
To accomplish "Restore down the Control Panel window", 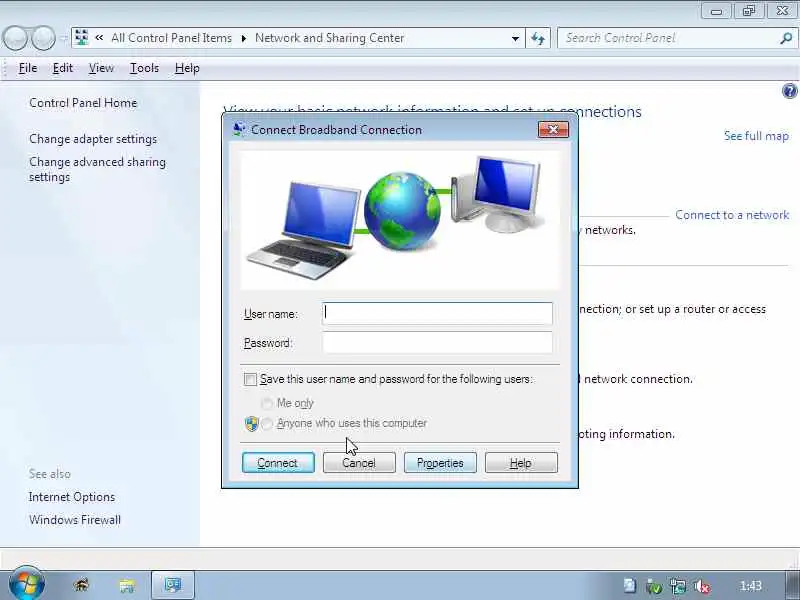I will 748,11.
